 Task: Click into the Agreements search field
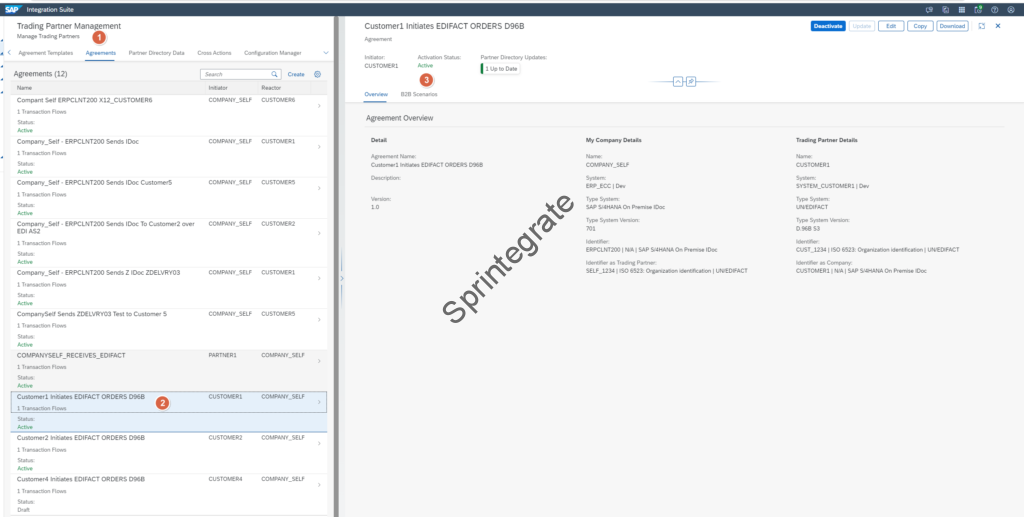coord(234,74)
